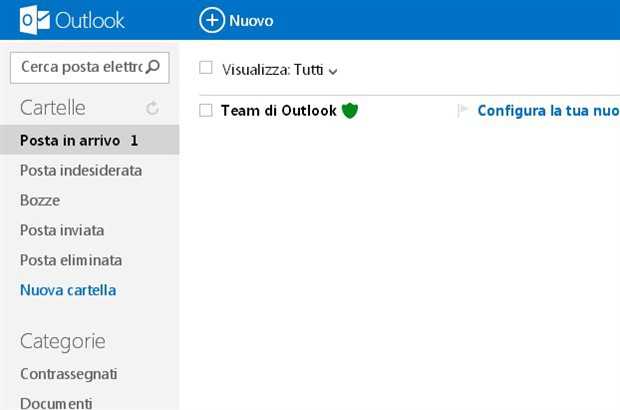The height and width of the screenshot is (410, 620).
Task: Go to the Bozze folder
Action: click(x=40, y=200)
